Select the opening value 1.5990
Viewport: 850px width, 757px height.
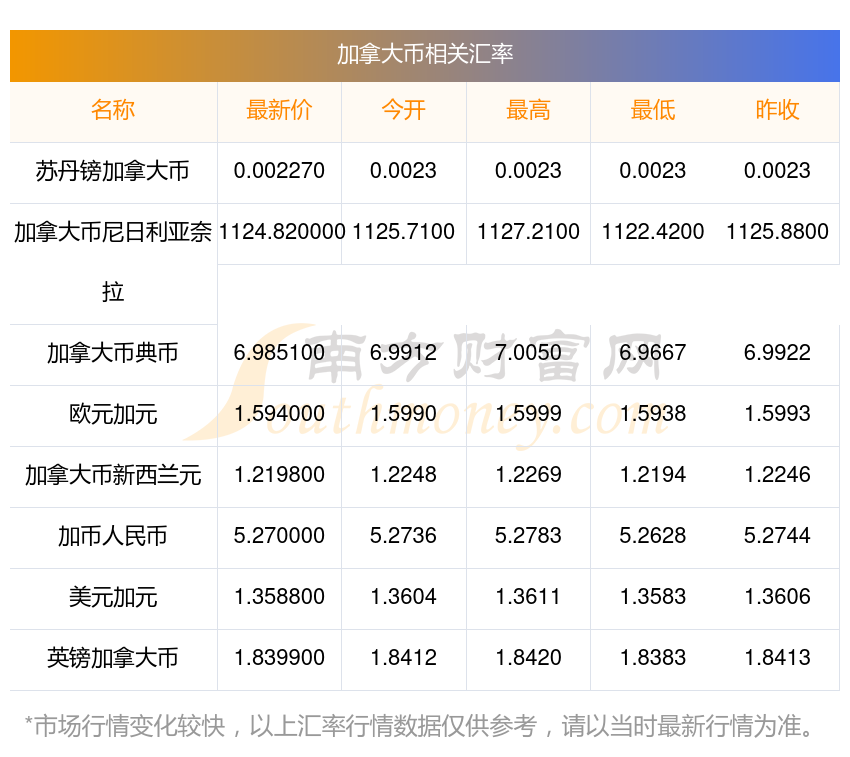tap(403, 414)
